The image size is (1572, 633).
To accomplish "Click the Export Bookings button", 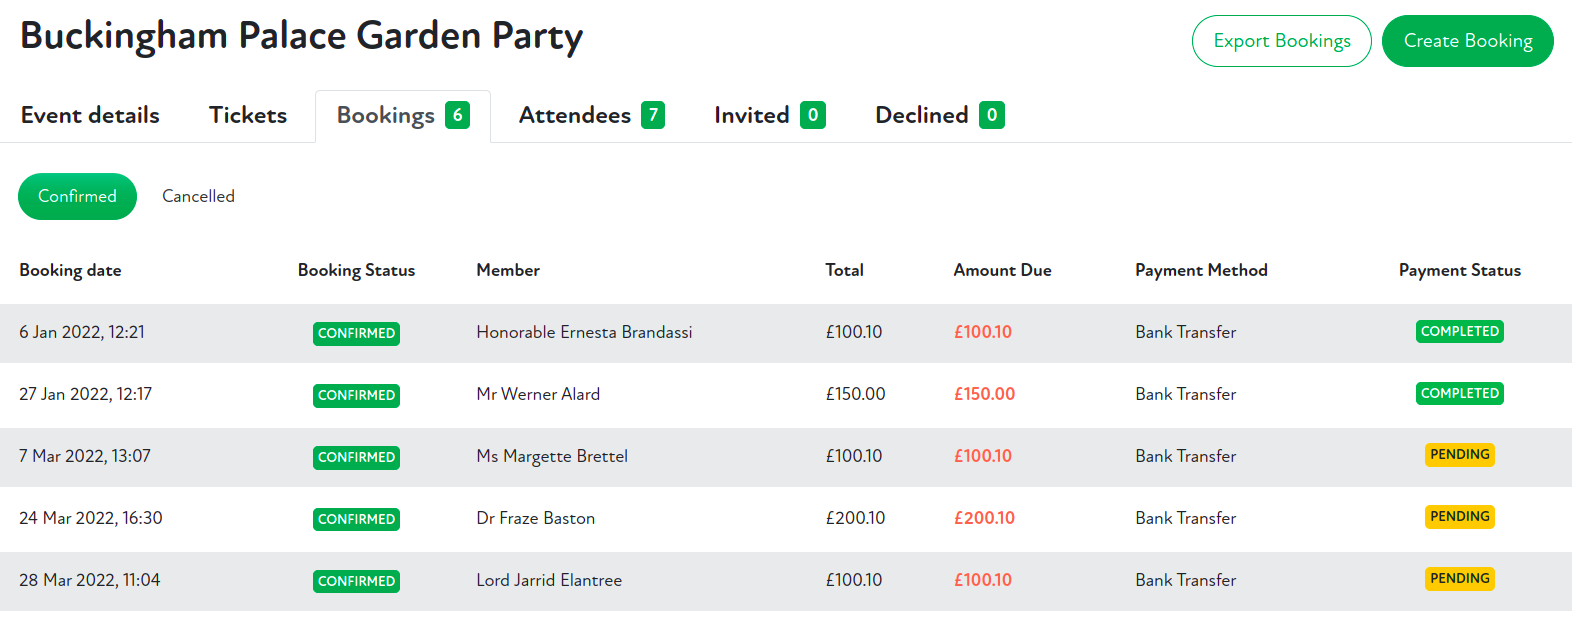I will tap(1281, 41).
